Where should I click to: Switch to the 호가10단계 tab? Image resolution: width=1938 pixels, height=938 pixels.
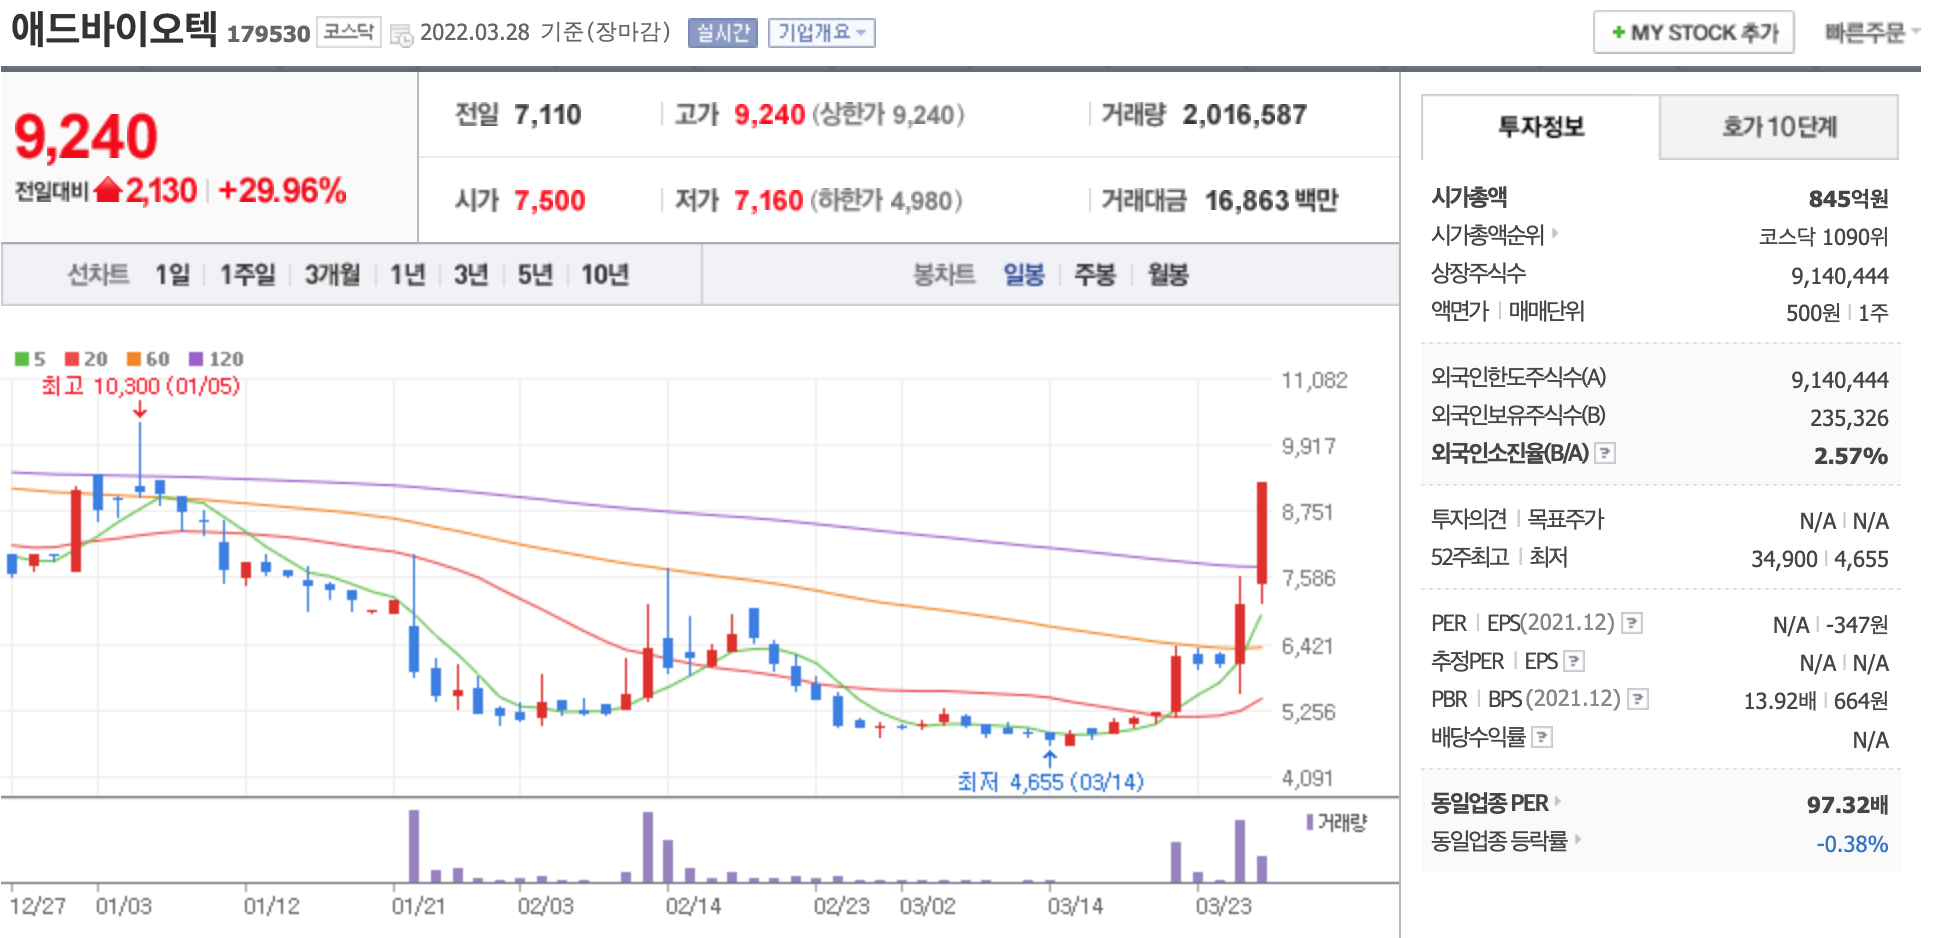[x=1779, y=127]
